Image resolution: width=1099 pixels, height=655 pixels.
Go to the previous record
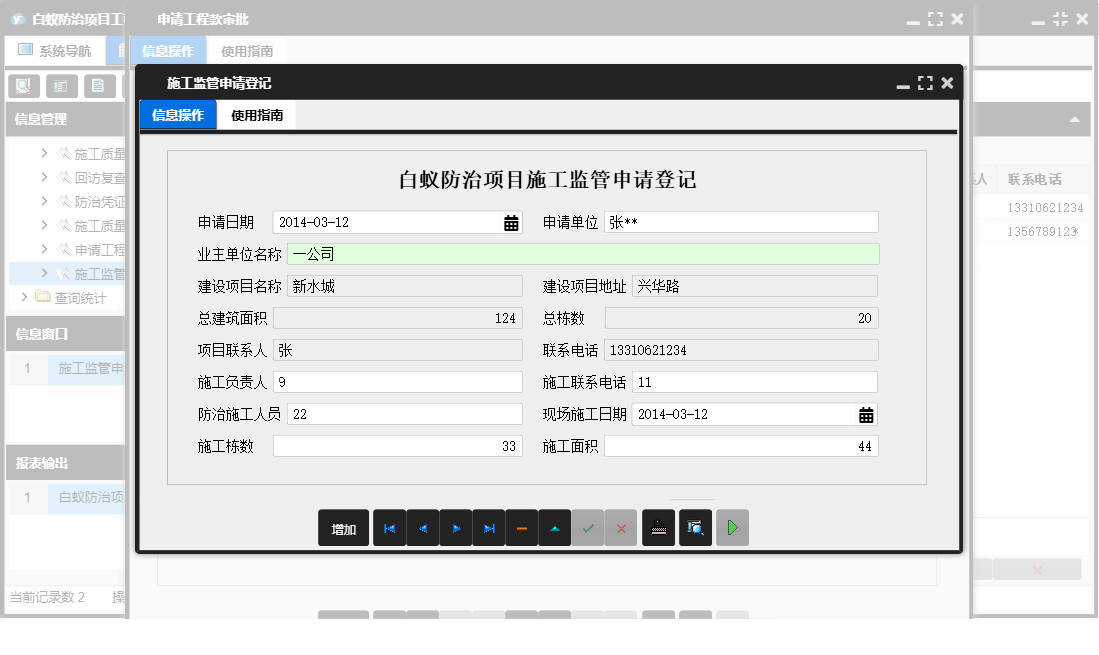pos(422,528)
